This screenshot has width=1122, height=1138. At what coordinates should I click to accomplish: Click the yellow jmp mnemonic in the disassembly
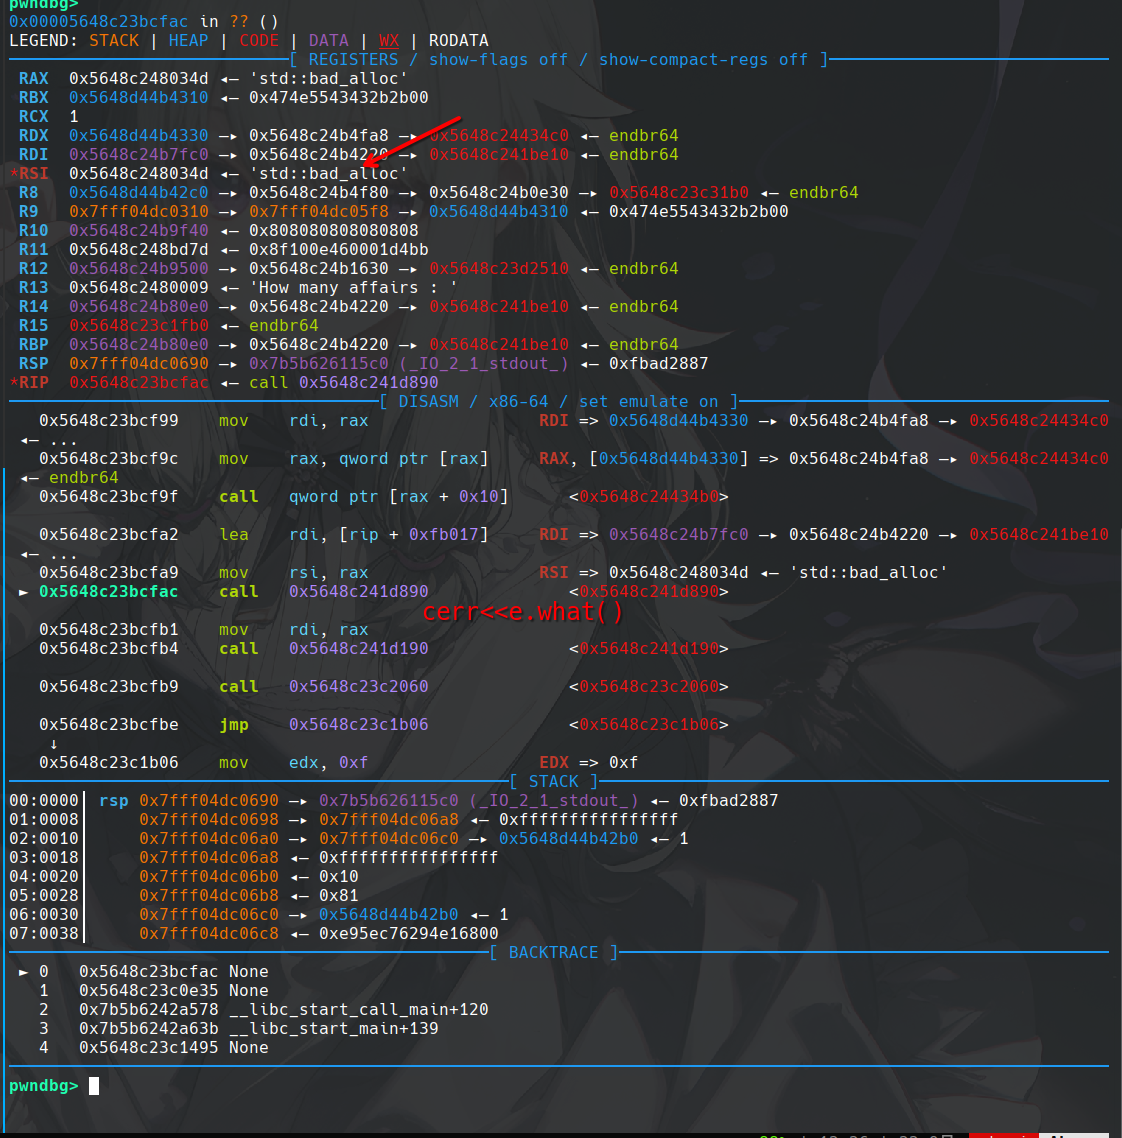point(233,725)
